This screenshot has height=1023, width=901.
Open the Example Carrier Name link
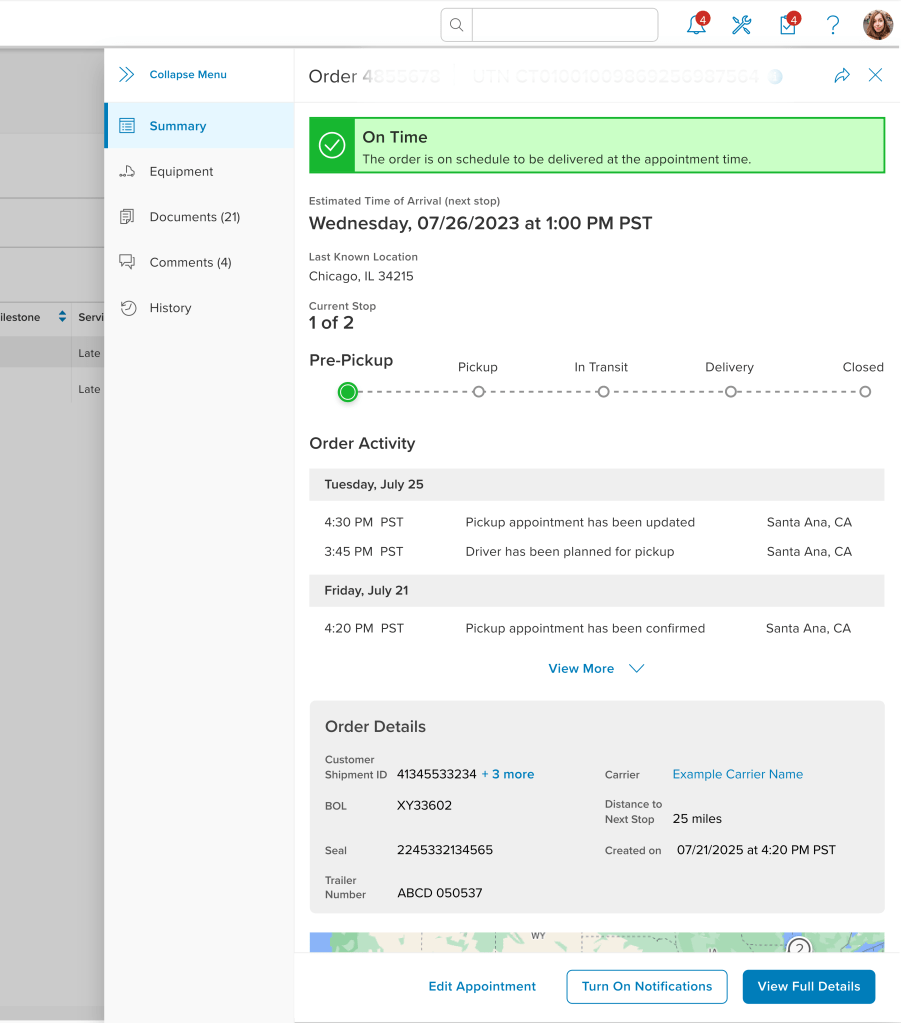point(737,774)
